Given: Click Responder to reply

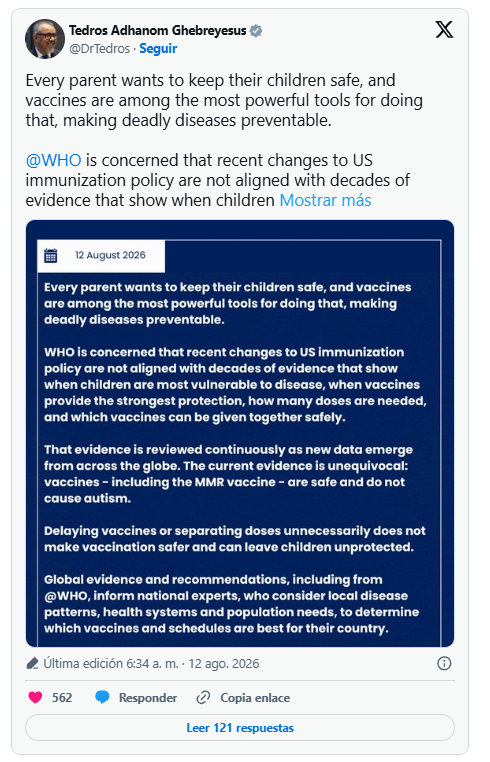Looking at the screenshot, I should point(148,698).
